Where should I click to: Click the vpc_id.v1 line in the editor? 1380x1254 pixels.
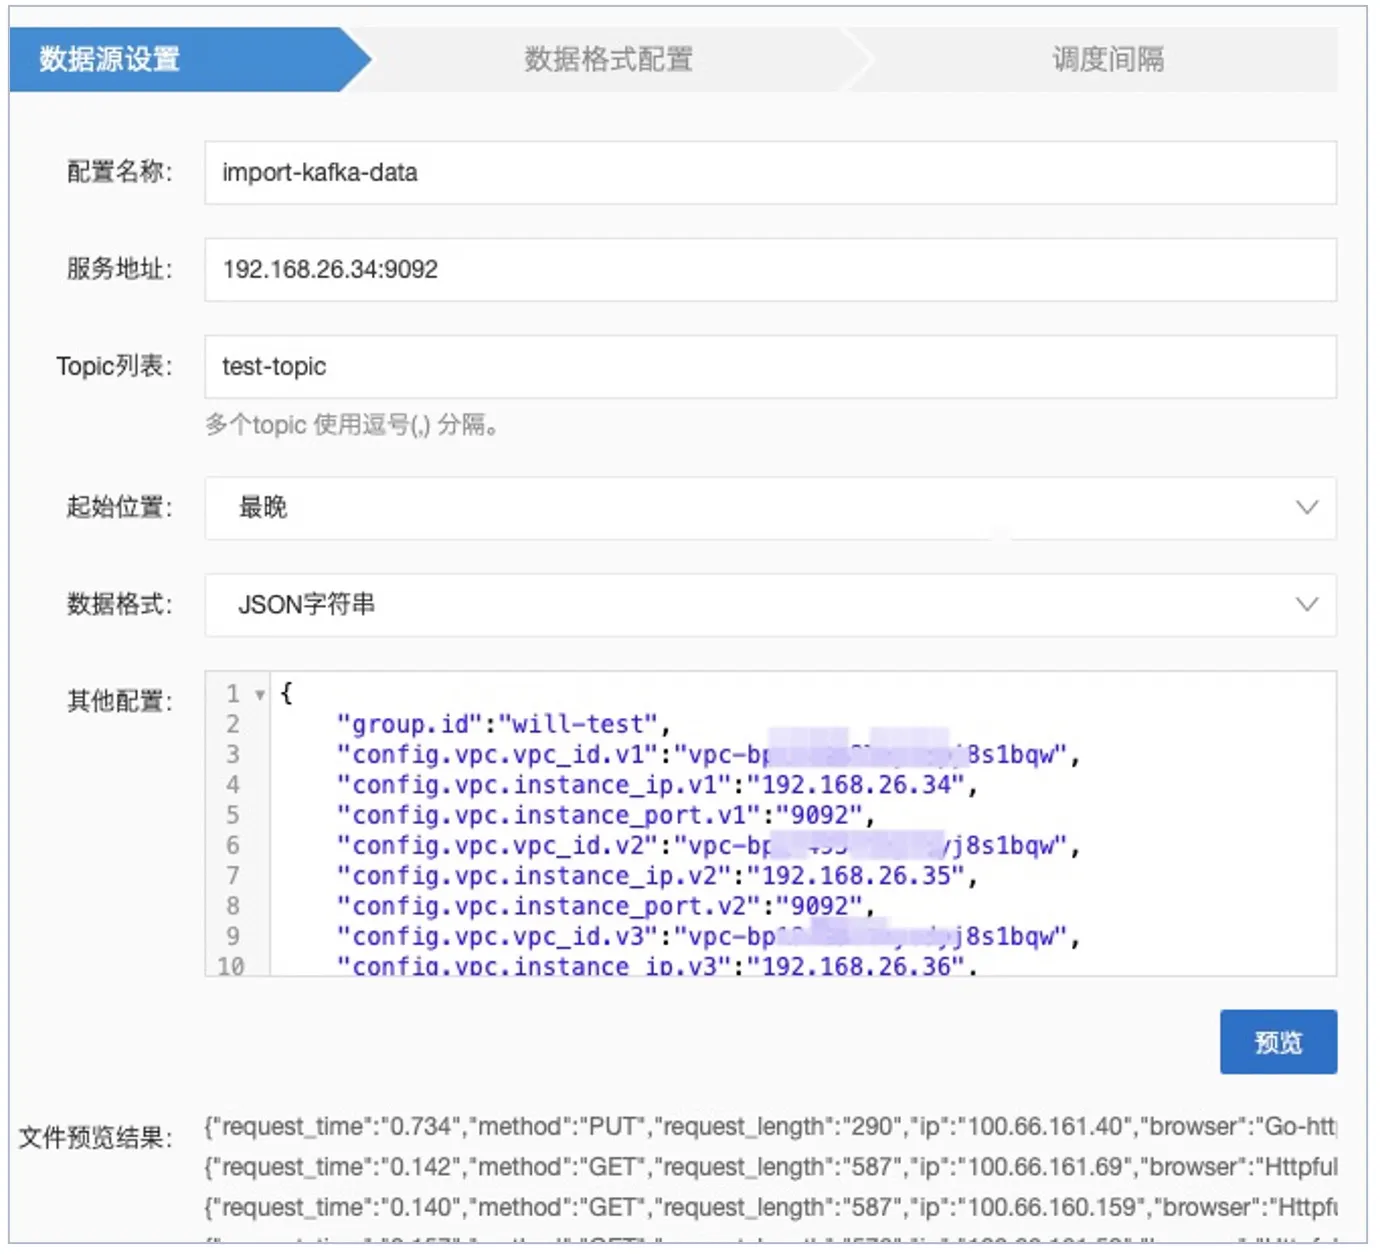coord(708,754)
